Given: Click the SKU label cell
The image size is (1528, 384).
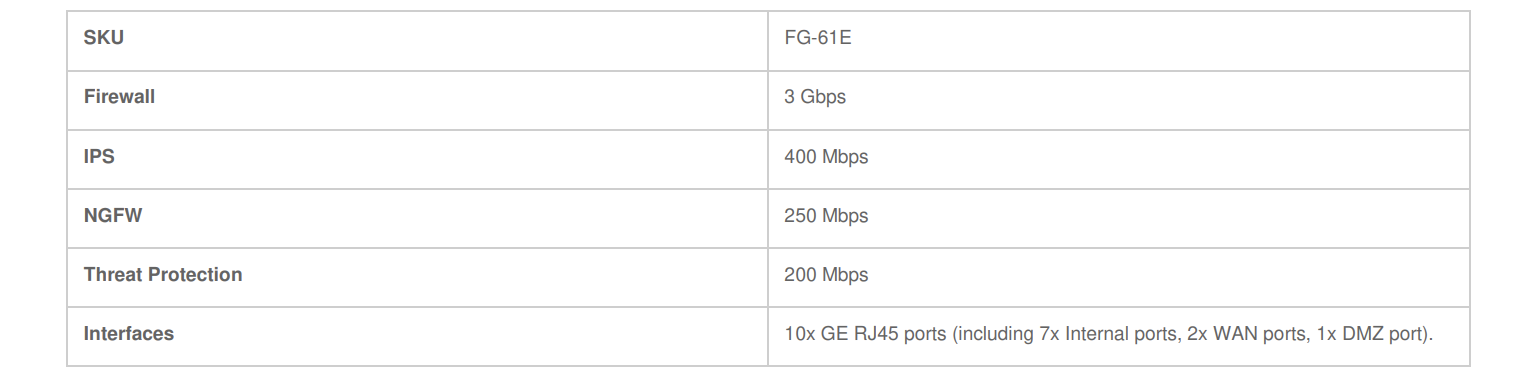Looking at the screenshot, I should 417,41.
